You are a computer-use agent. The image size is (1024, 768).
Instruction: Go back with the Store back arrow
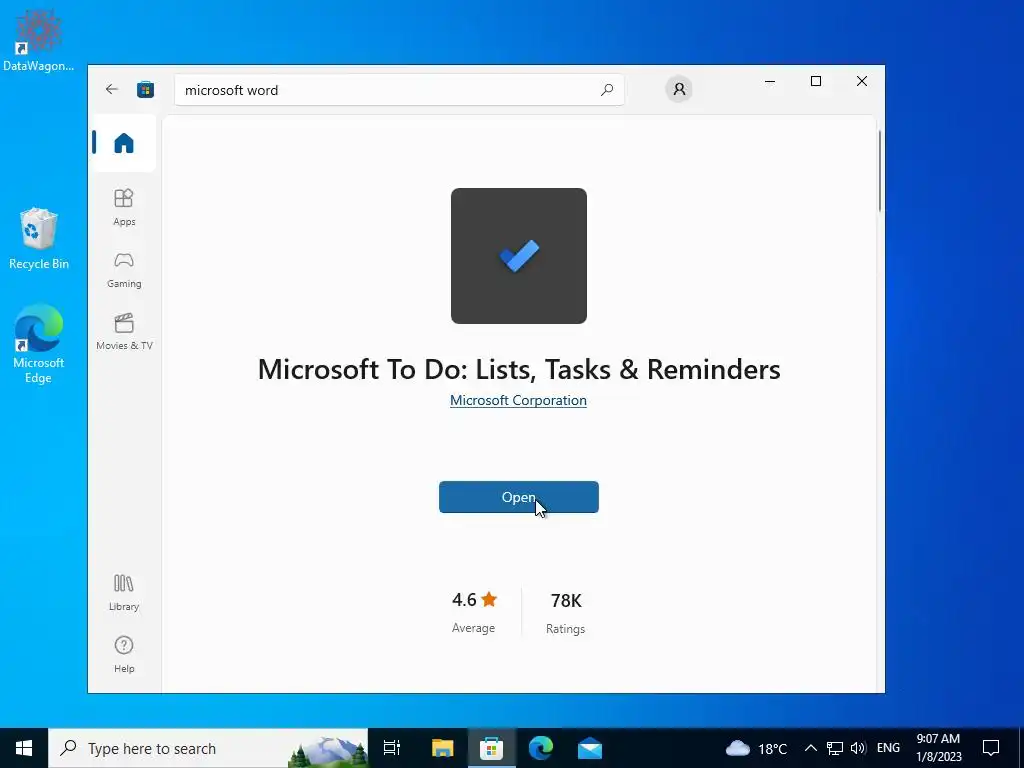click(112, 89)
